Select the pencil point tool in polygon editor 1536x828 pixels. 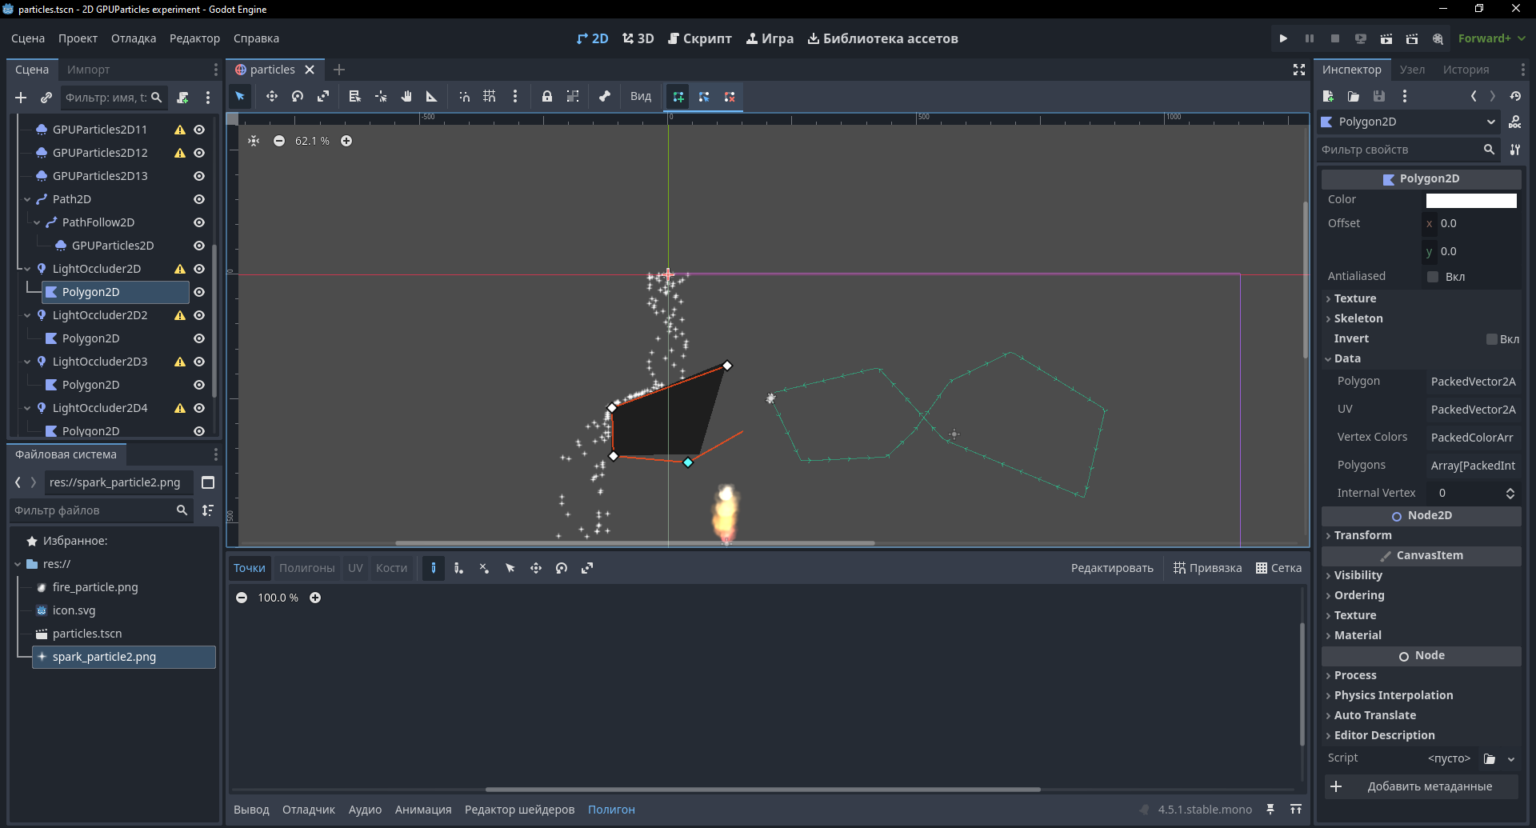tap(433, 568)
